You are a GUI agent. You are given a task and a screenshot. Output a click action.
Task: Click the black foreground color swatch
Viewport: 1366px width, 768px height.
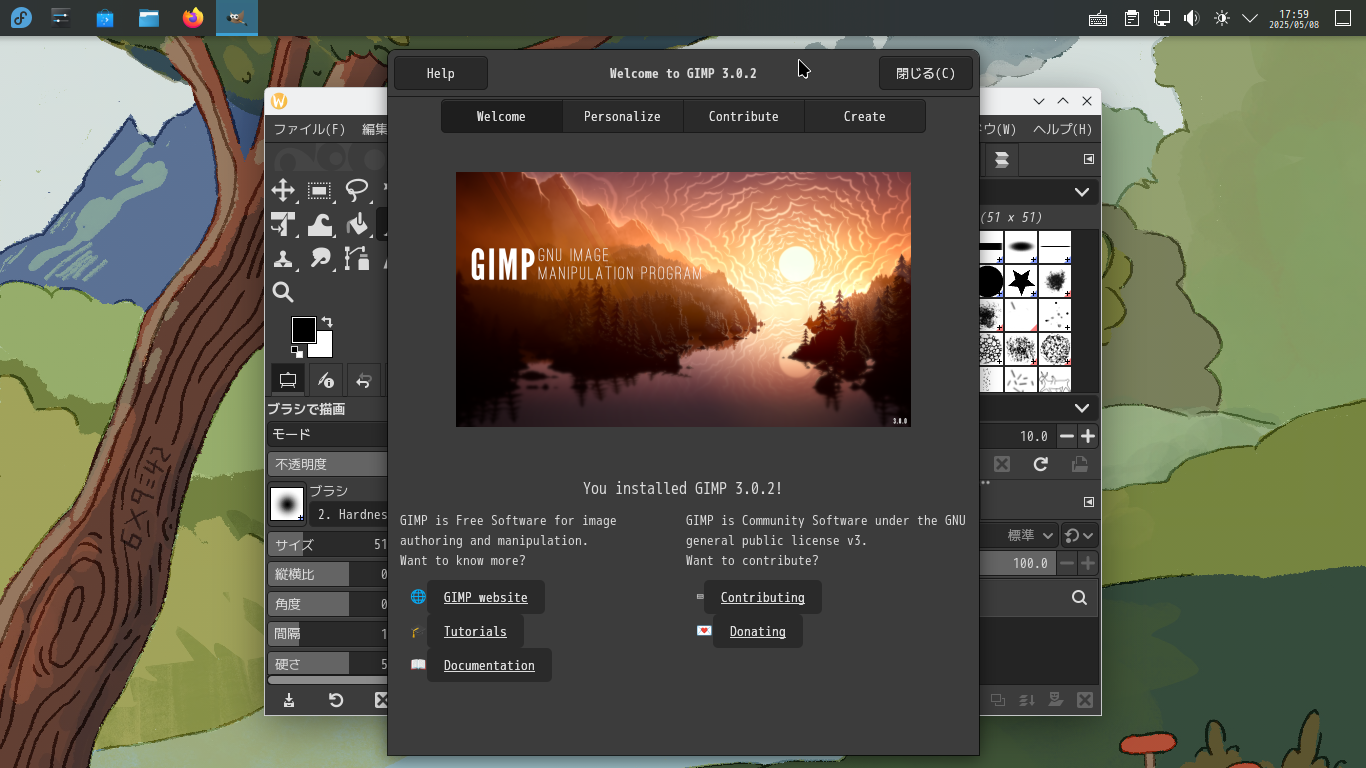coord(303,329)
